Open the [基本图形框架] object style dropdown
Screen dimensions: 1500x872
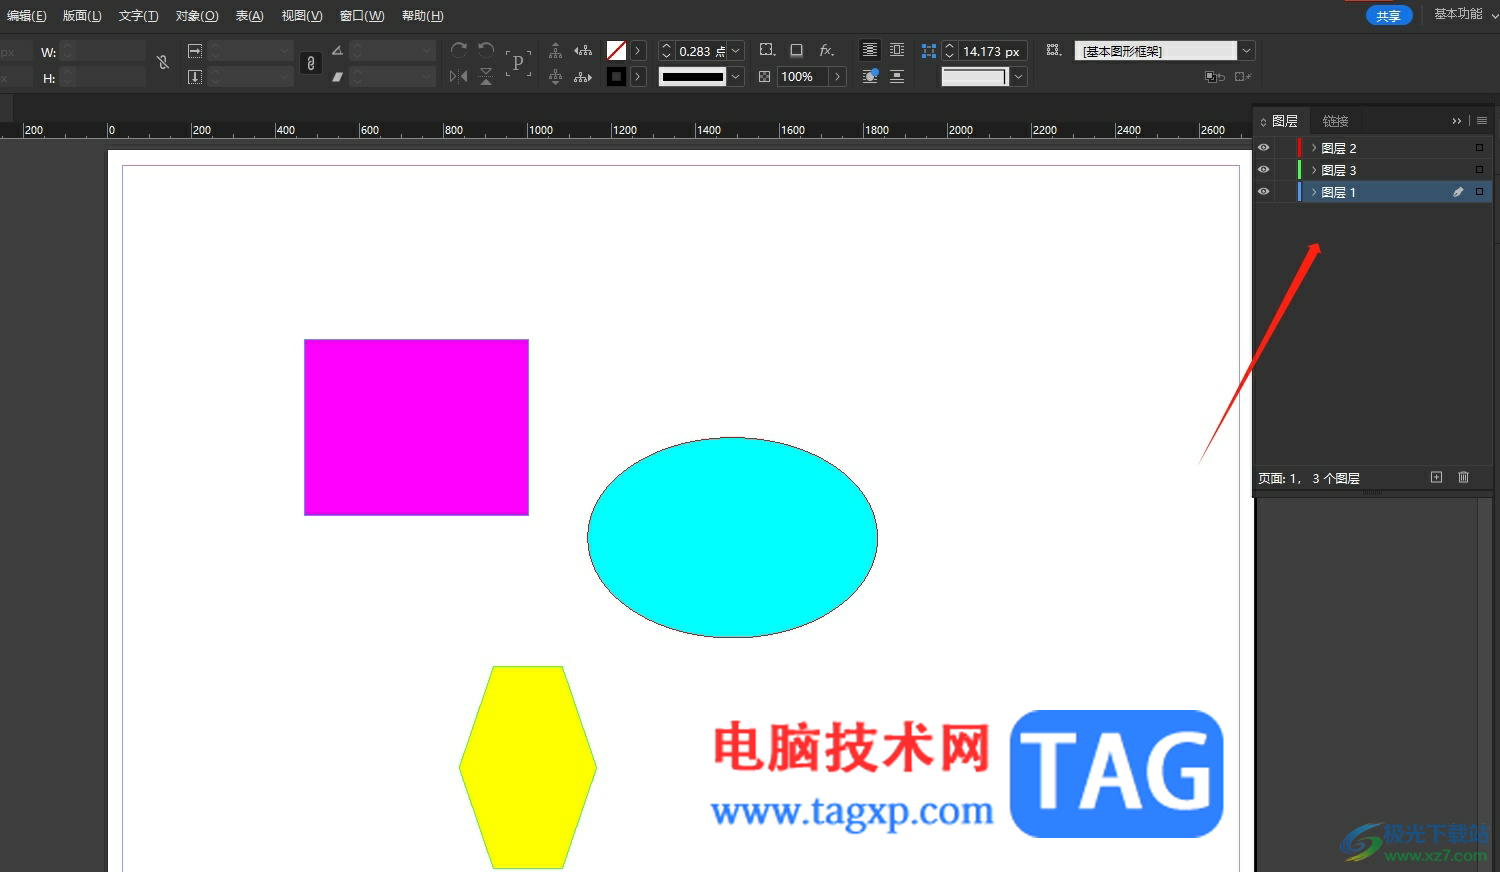tap(1246, 51)
